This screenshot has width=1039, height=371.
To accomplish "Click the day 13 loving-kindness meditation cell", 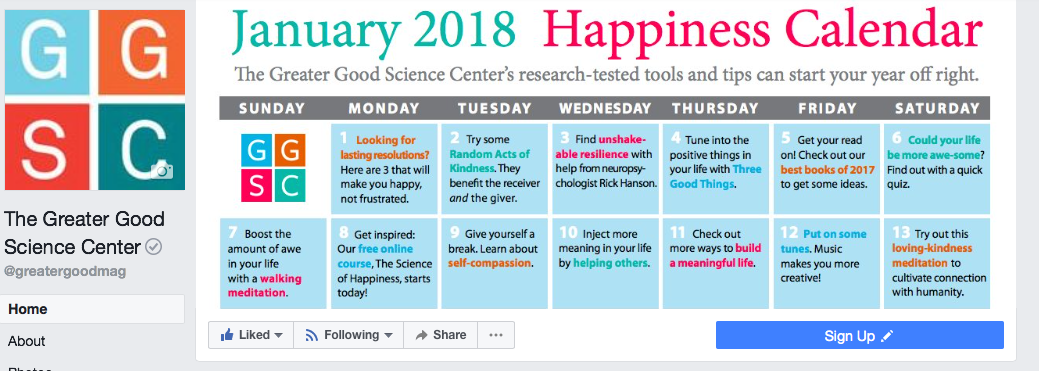I will pos(937,263).
